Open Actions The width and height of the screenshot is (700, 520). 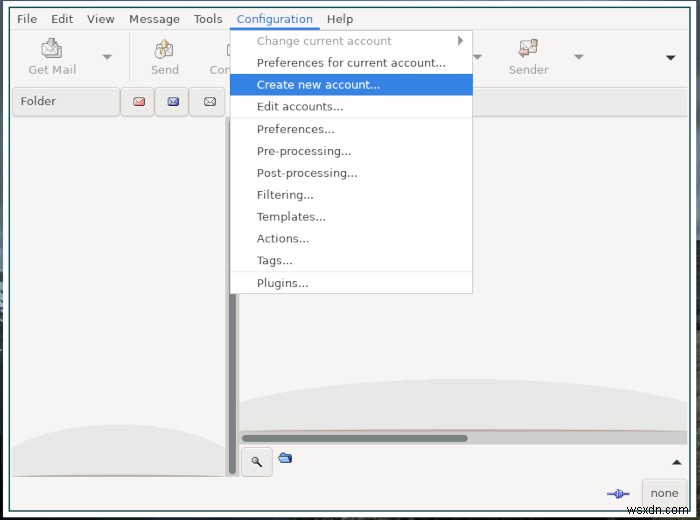(351, 239)
